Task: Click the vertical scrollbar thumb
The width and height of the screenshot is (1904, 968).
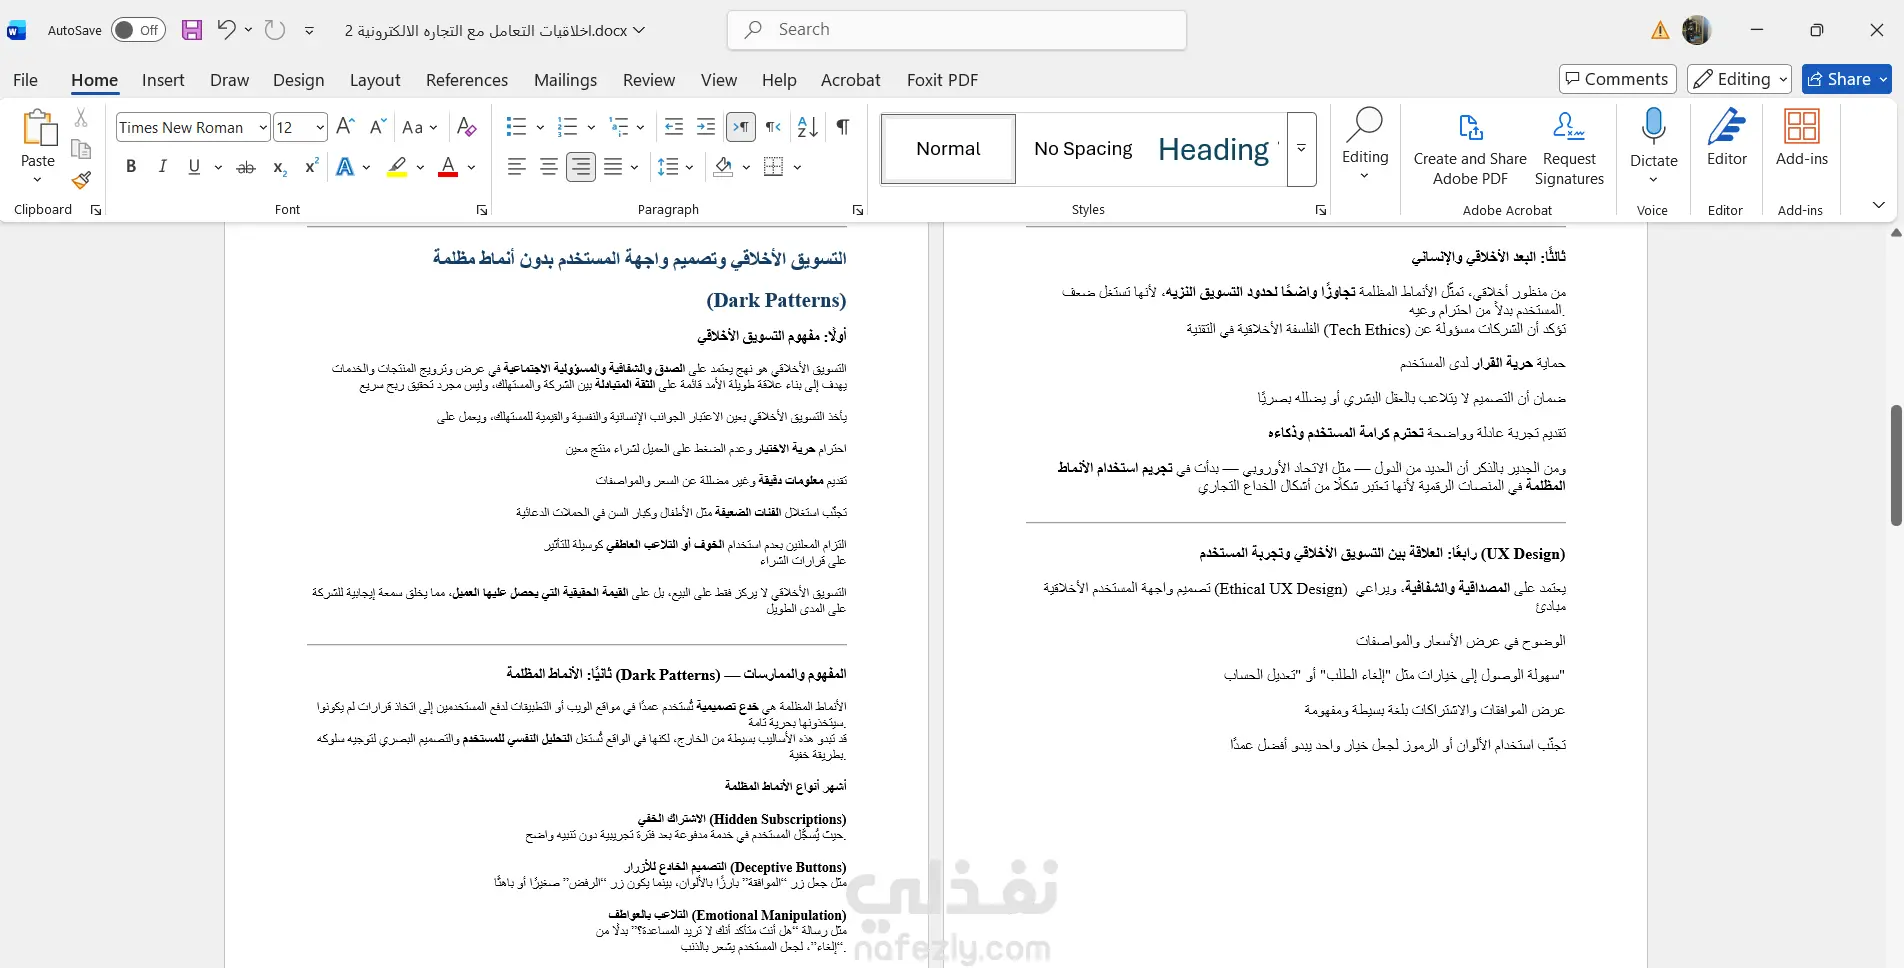Action: pyautogui.click(x=1895, y=465)
